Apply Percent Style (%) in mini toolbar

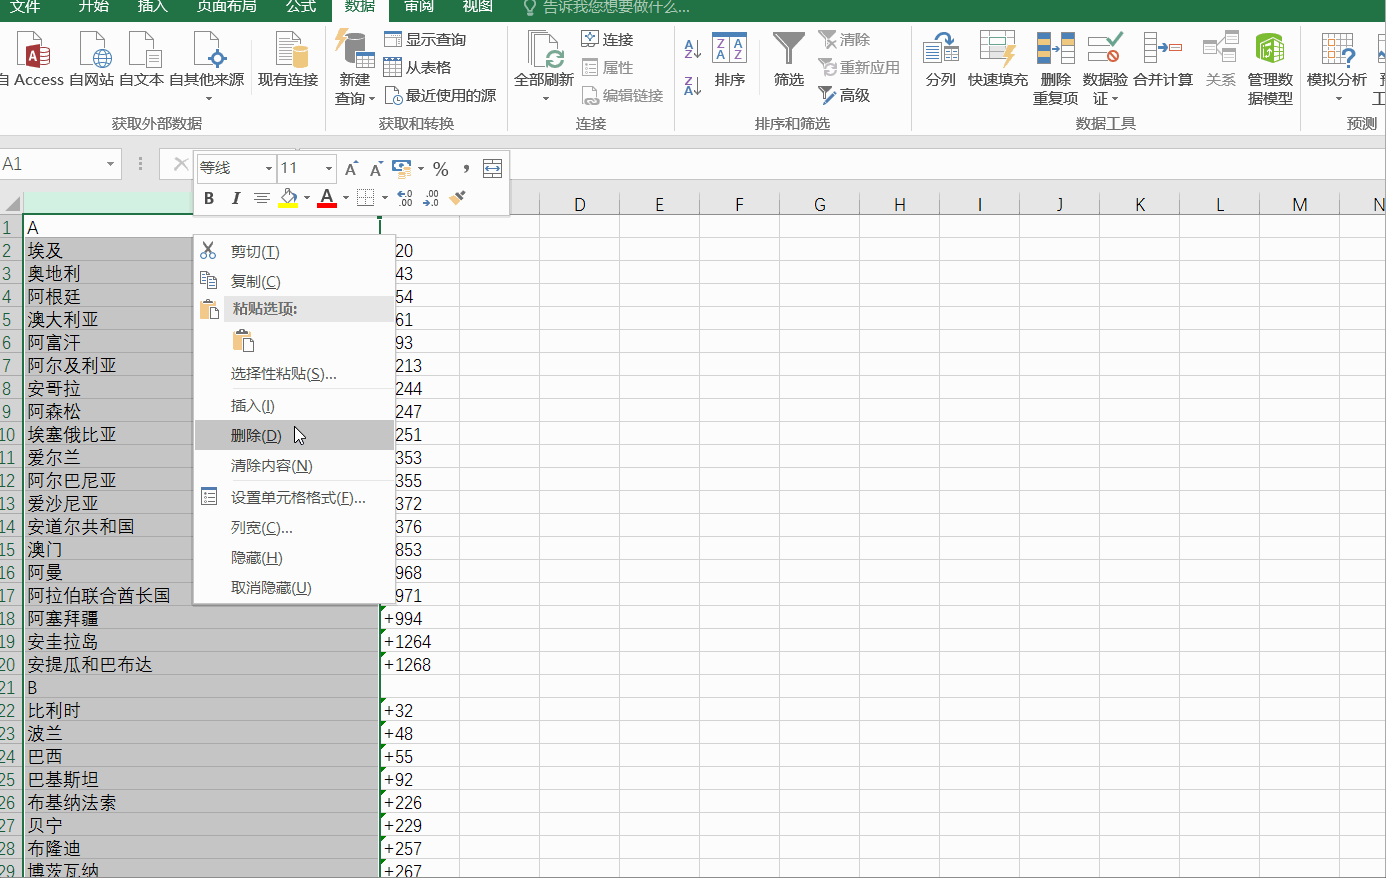click(441, 169)
